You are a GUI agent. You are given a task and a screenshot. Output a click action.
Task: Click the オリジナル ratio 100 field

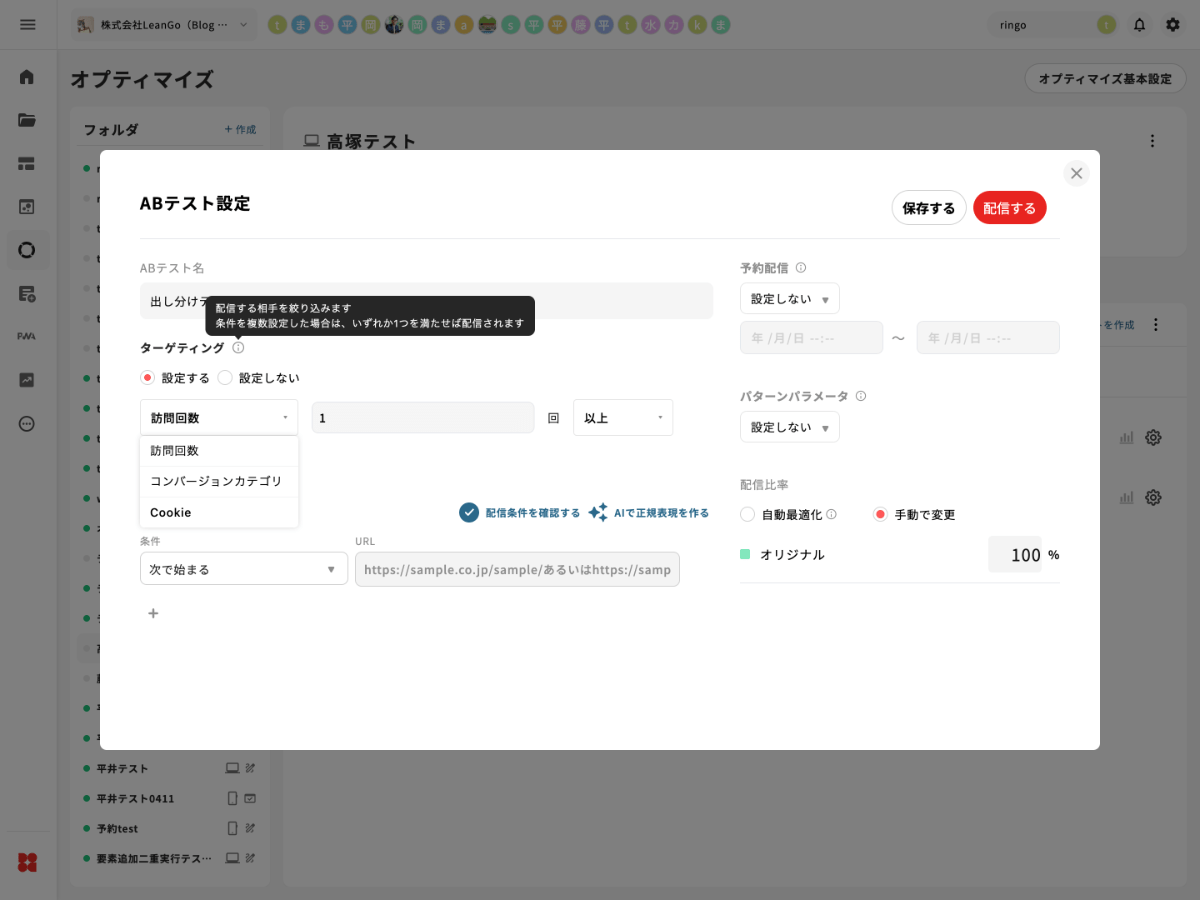coord(1015,554)
